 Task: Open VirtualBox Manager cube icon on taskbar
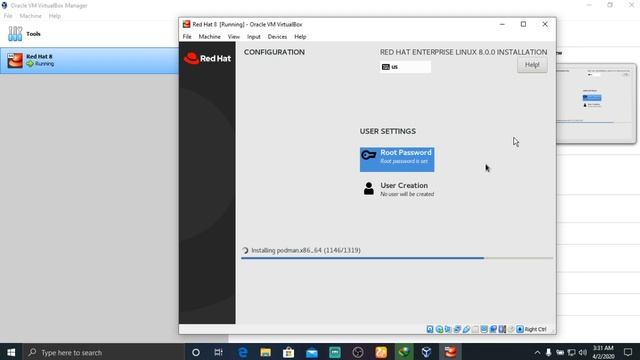coord(427,352)
